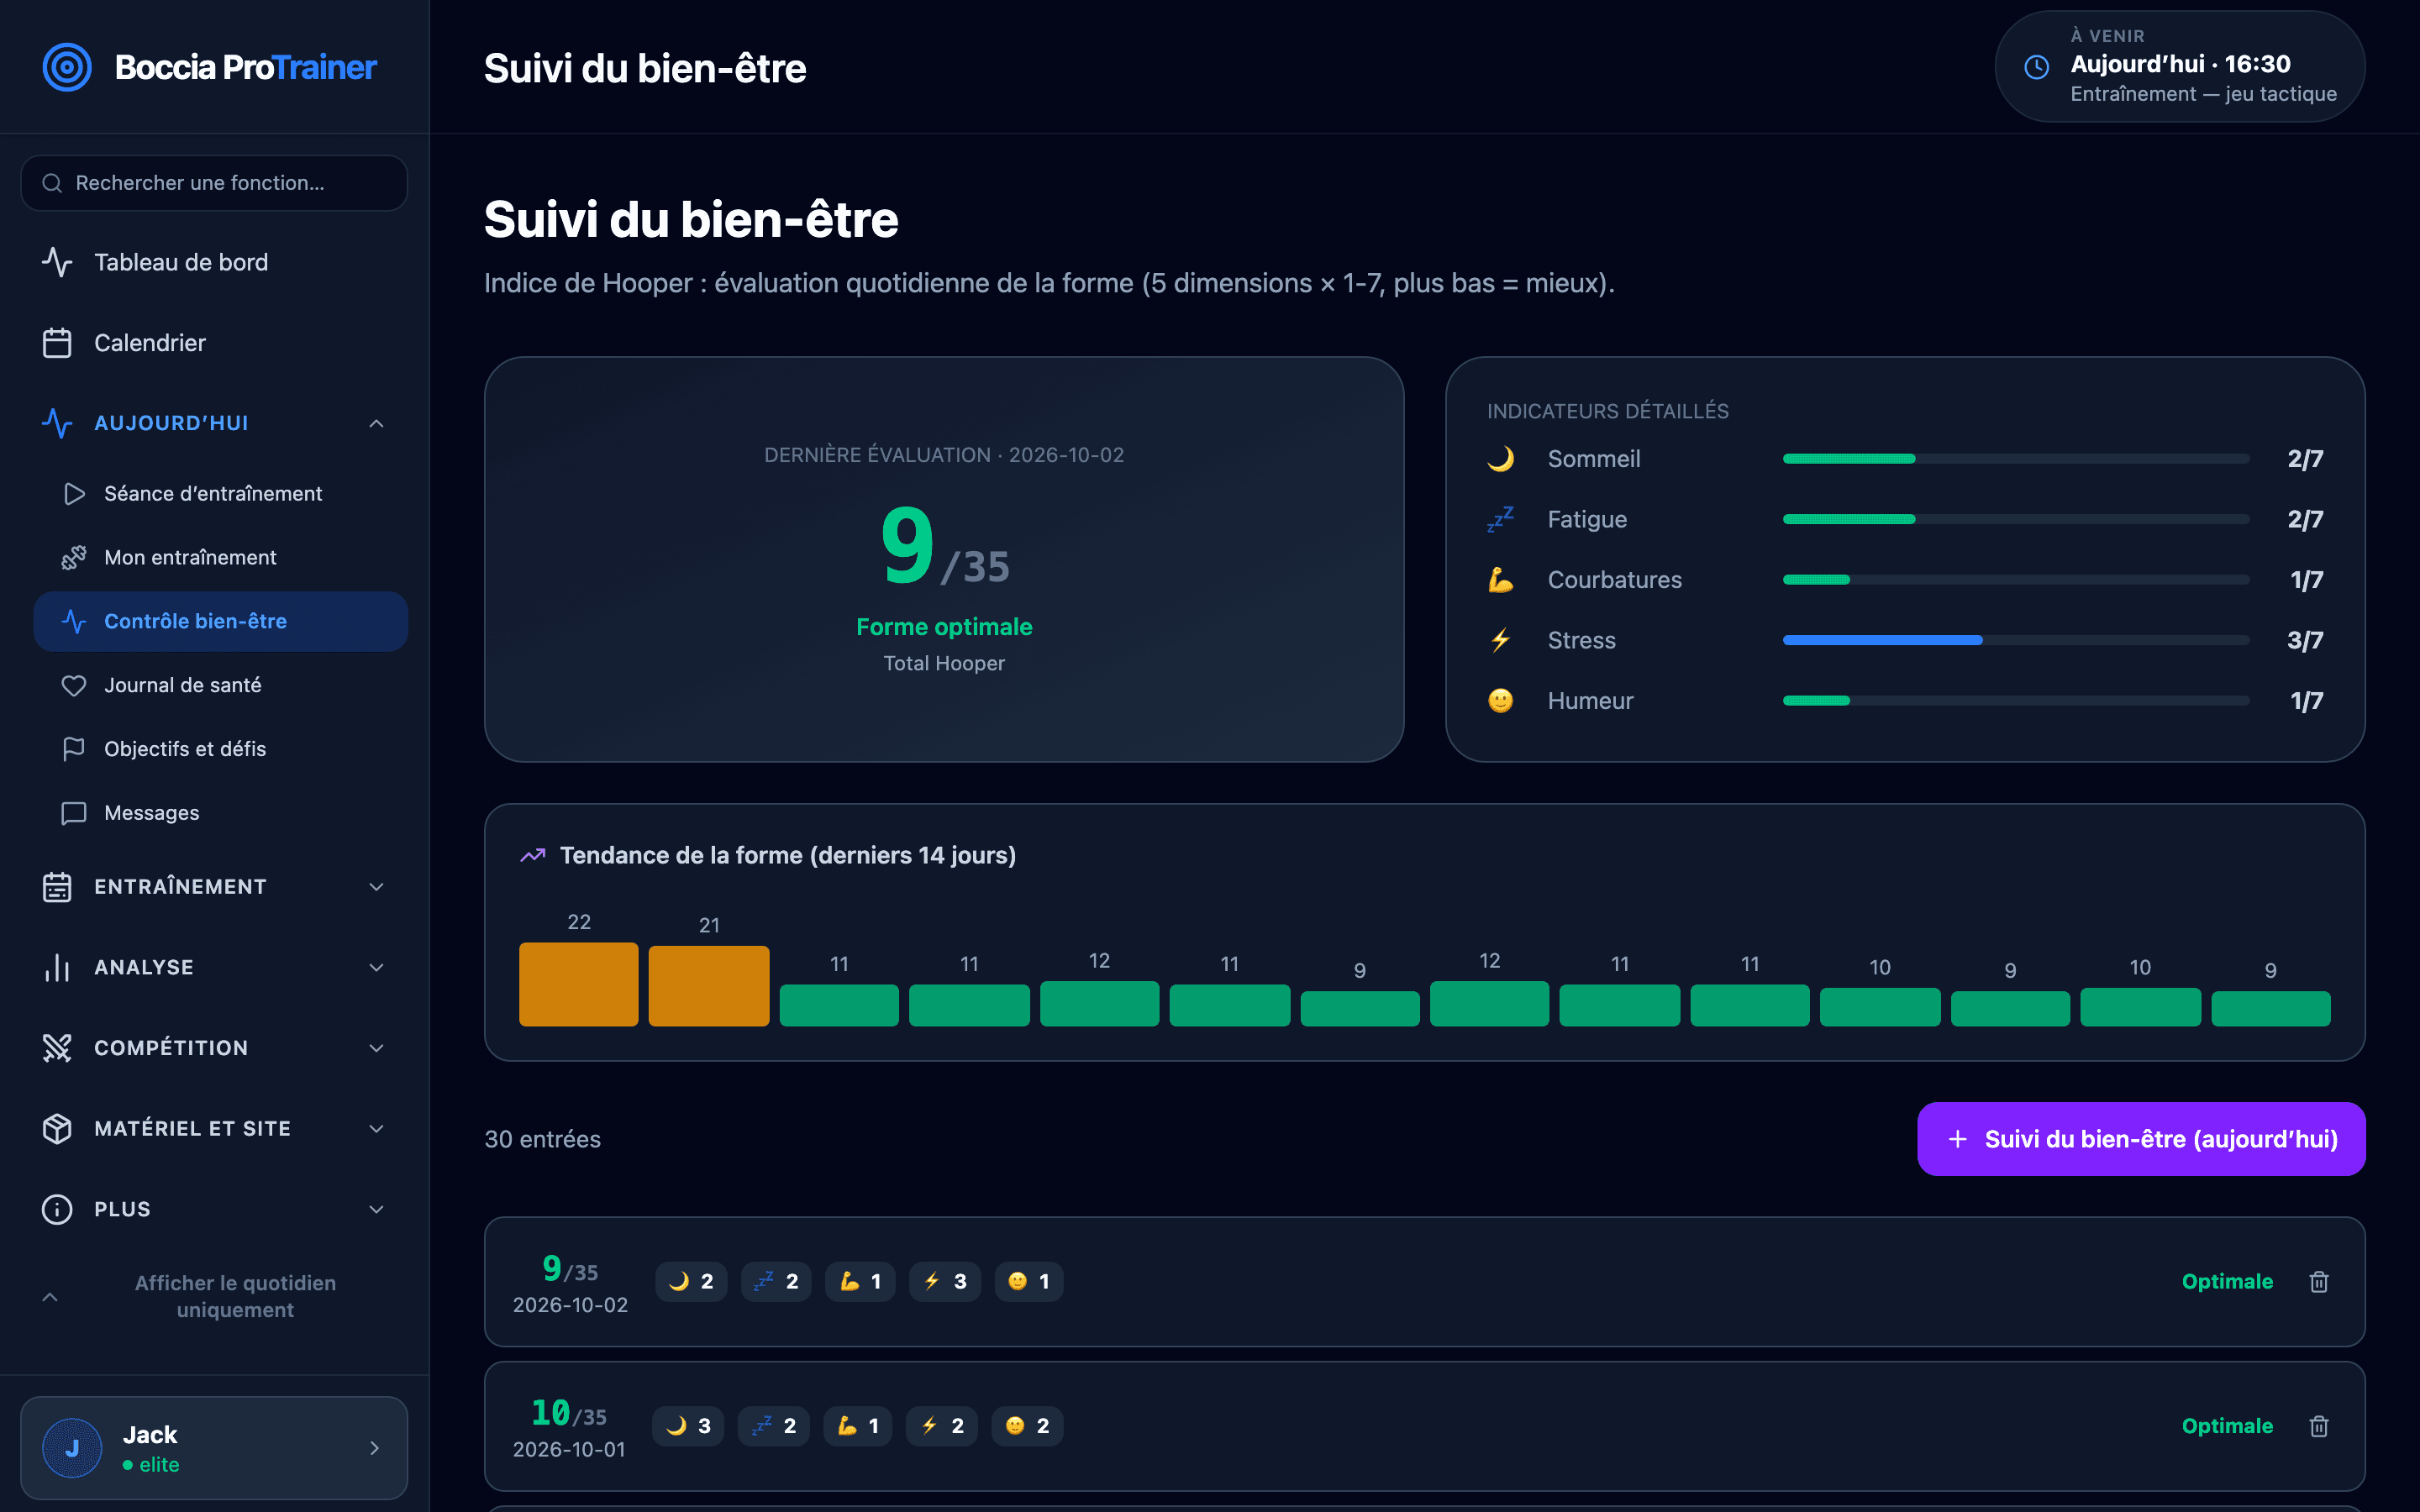Click Jack's avatar circle in the sidebar
2420x1512 pixels.
(72, 1448)
